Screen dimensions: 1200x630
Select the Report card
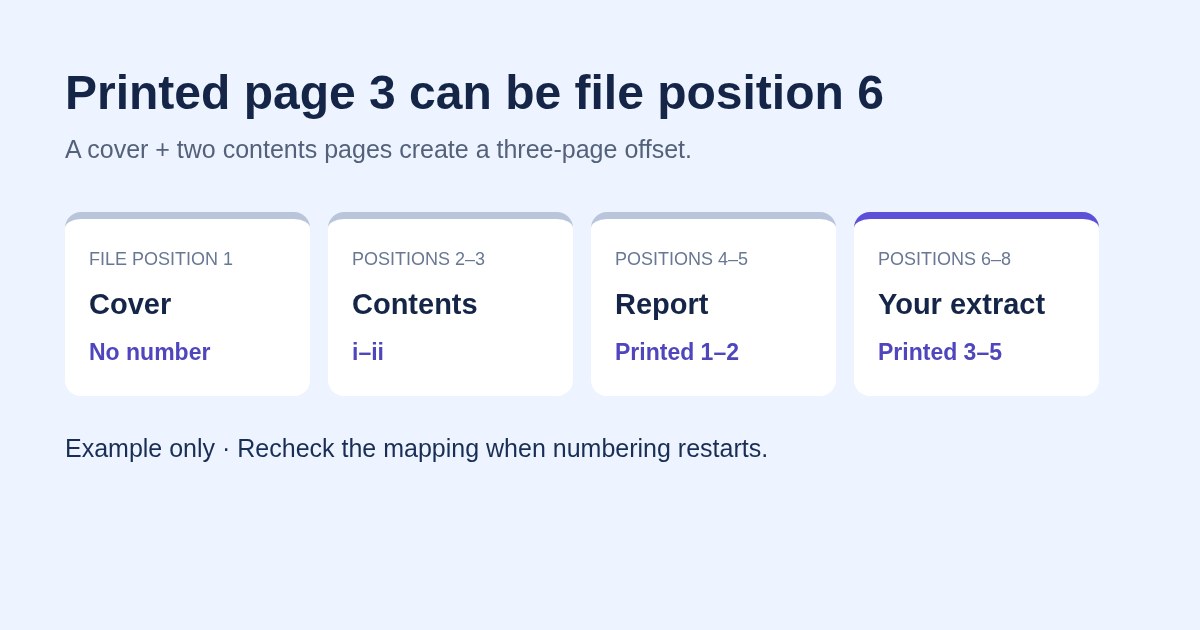coord(713,304)
